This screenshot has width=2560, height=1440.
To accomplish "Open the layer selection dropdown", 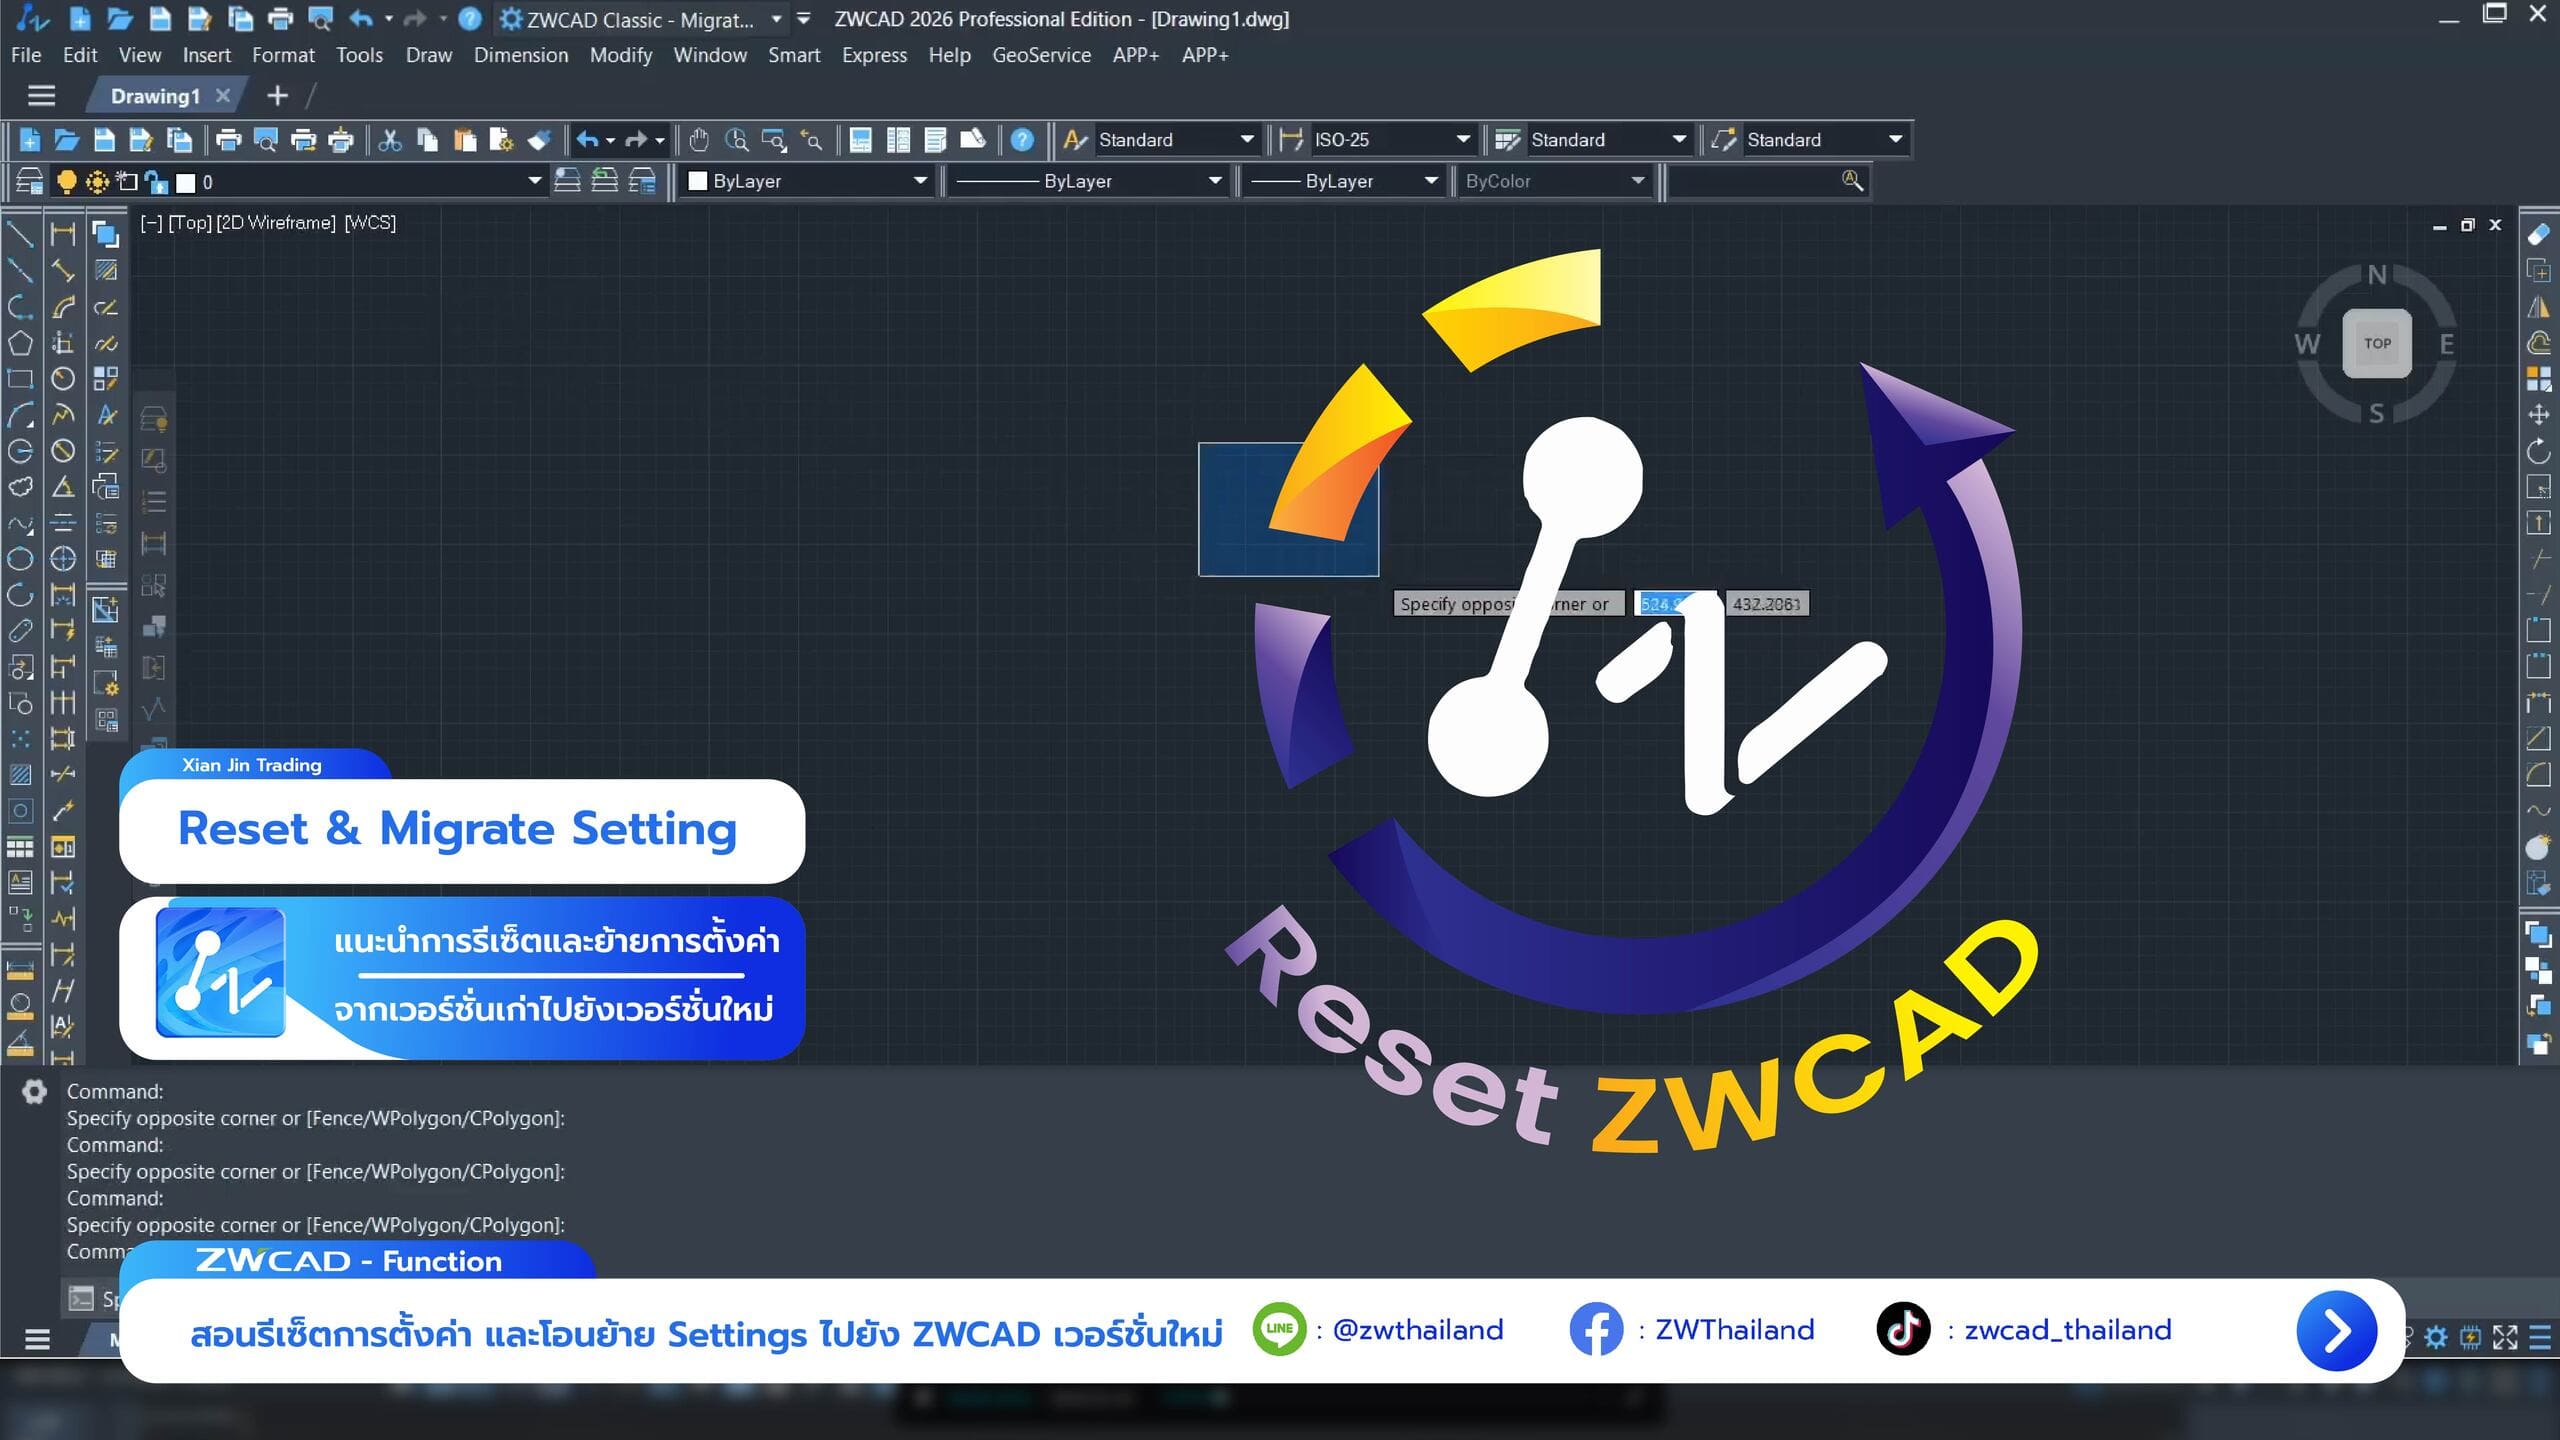I will coord(534,181).
